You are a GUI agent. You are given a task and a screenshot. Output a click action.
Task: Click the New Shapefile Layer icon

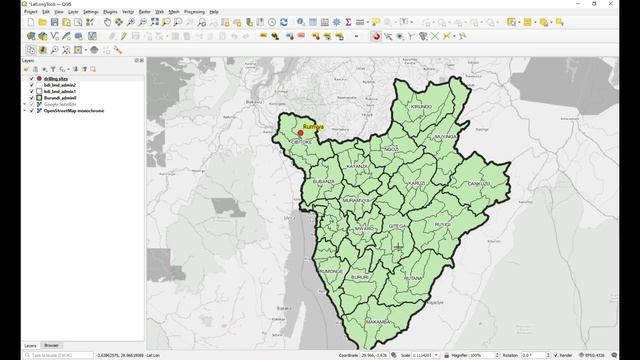point(54,36)
